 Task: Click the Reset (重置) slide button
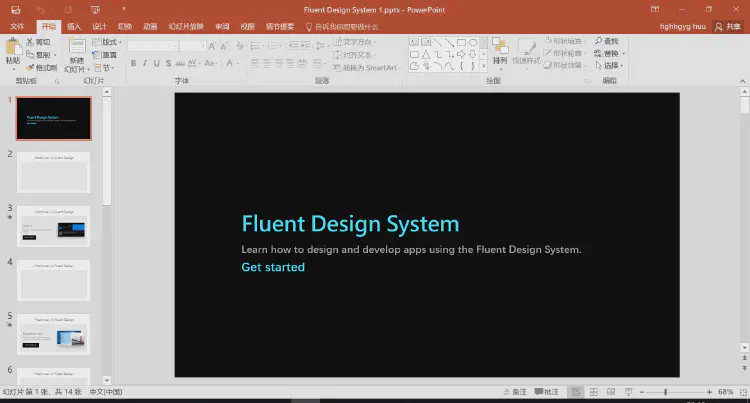pyautogui.click(x=109, y=55)
